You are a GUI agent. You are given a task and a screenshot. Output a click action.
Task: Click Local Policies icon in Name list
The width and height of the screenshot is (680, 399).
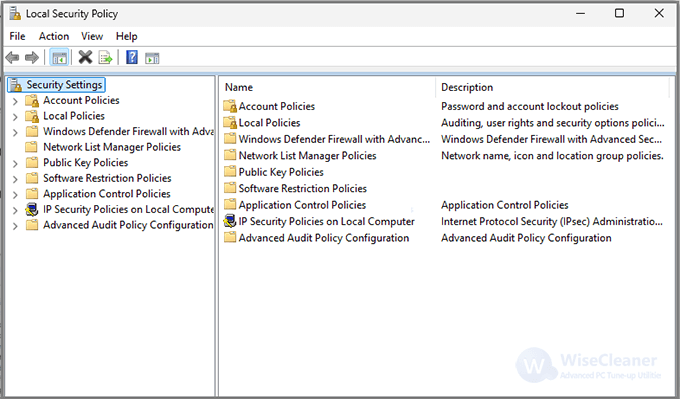pyautogui.click(x=230, y=123)
